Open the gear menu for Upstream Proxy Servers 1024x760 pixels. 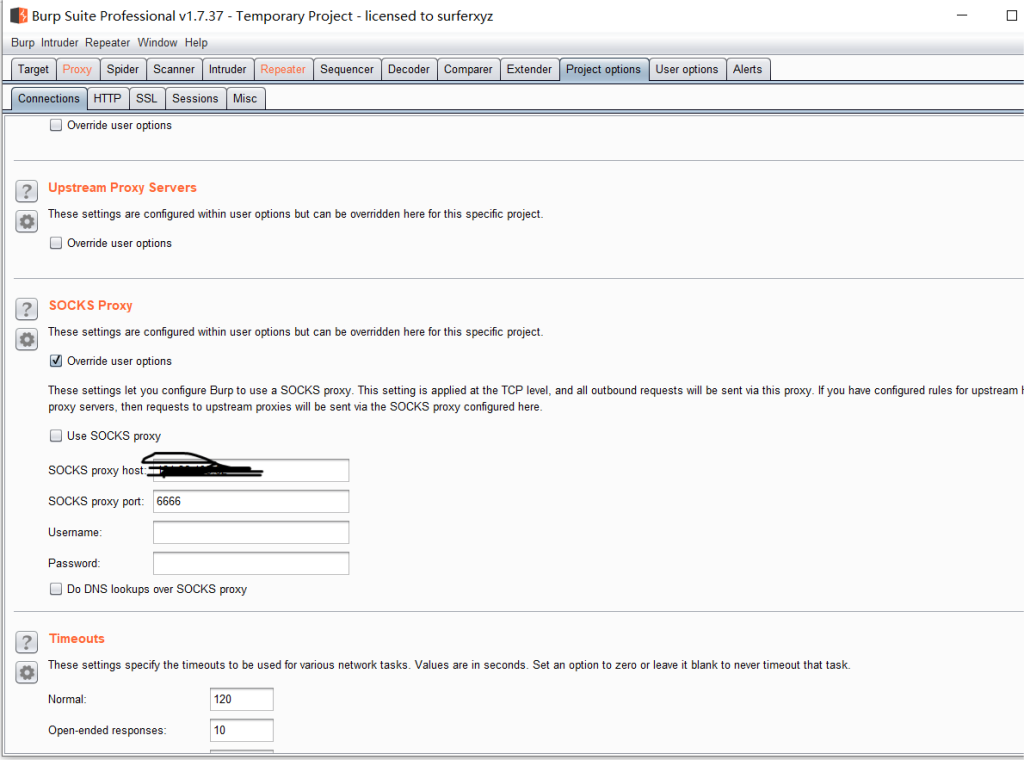tap(27, 222)
